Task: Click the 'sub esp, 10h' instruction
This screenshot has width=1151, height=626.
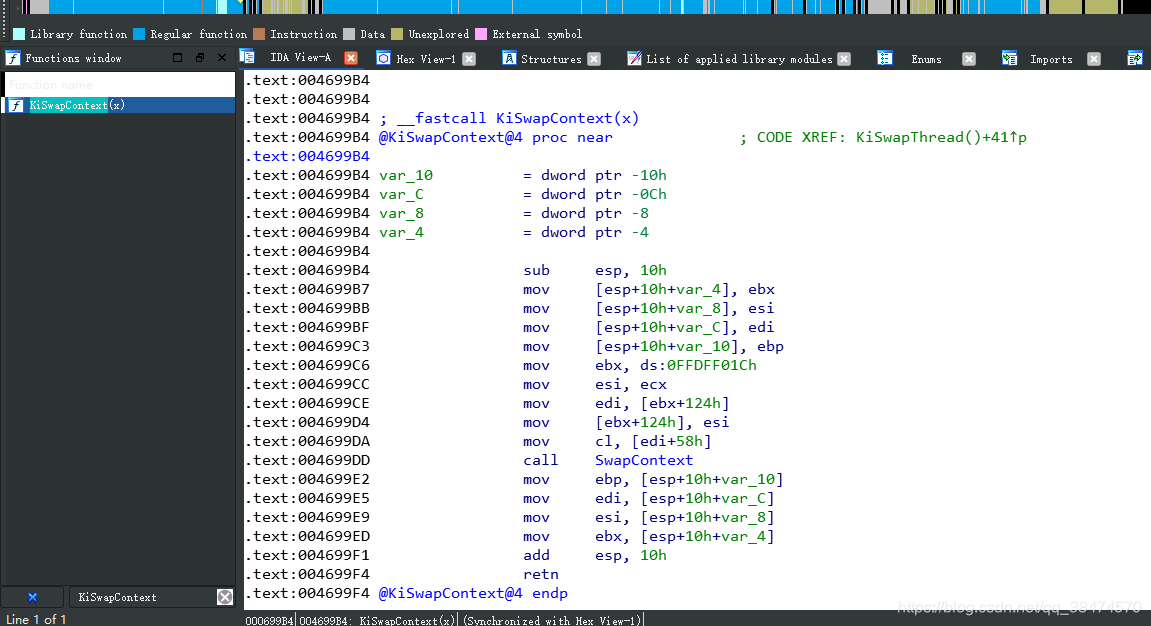Action: pos(595,270)
